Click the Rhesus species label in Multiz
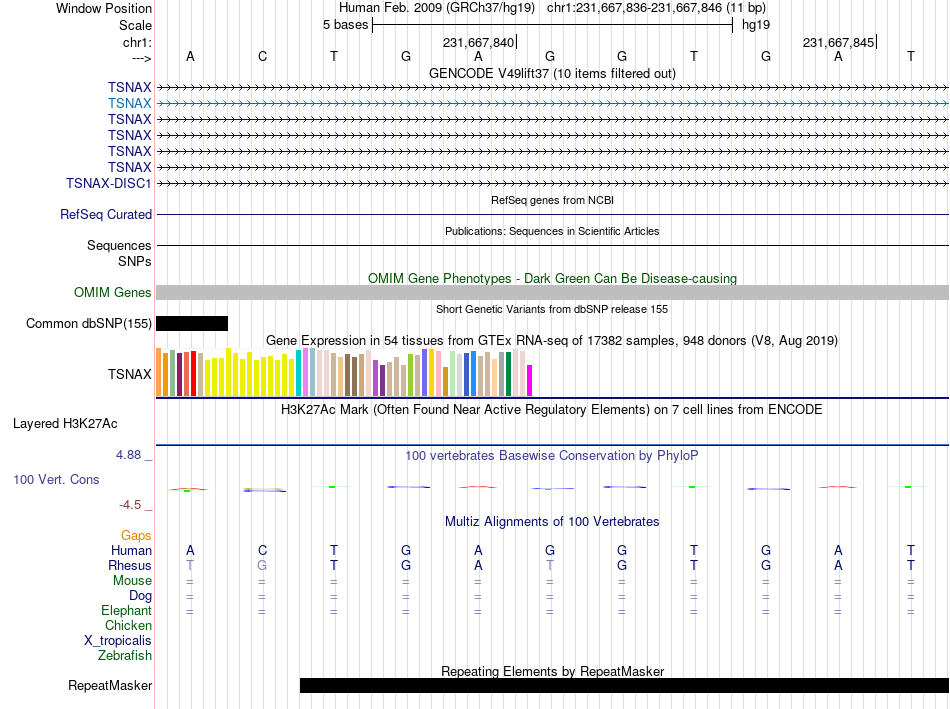This screenshot has width=950, height=709. (x=130, y=565)
